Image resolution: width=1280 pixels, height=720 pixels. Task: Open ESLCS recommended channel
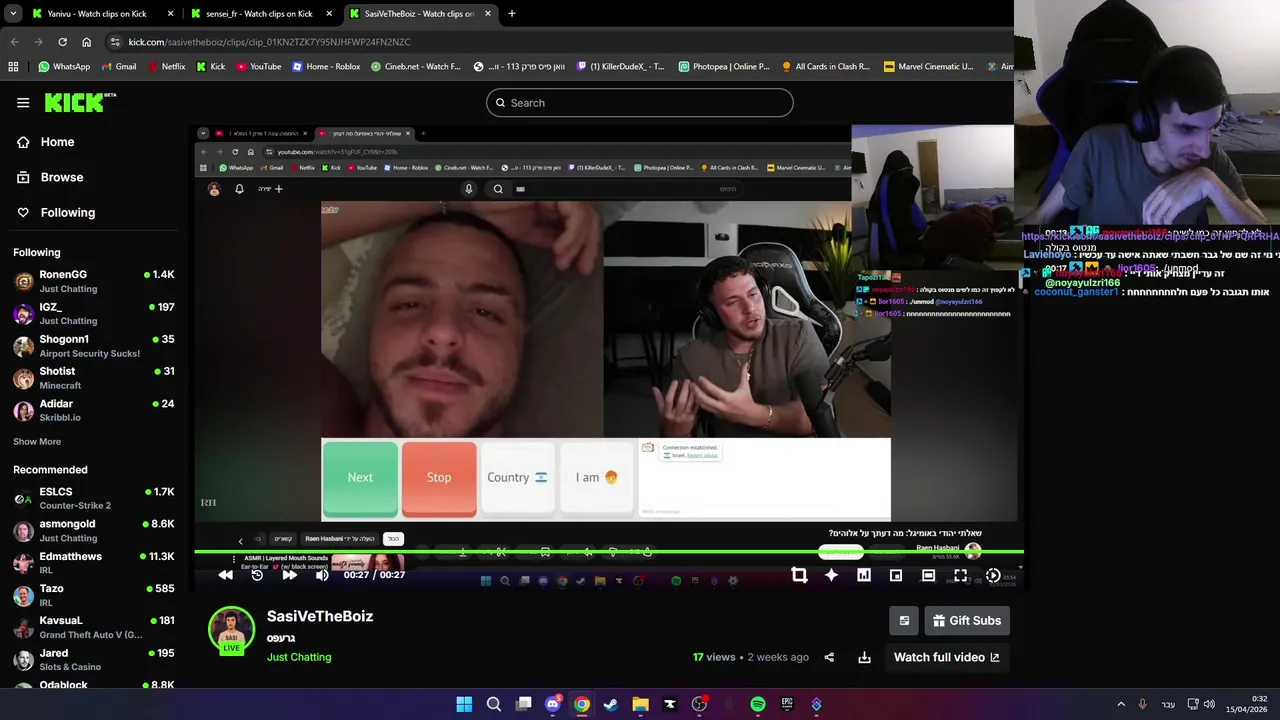tap(94, 498)
